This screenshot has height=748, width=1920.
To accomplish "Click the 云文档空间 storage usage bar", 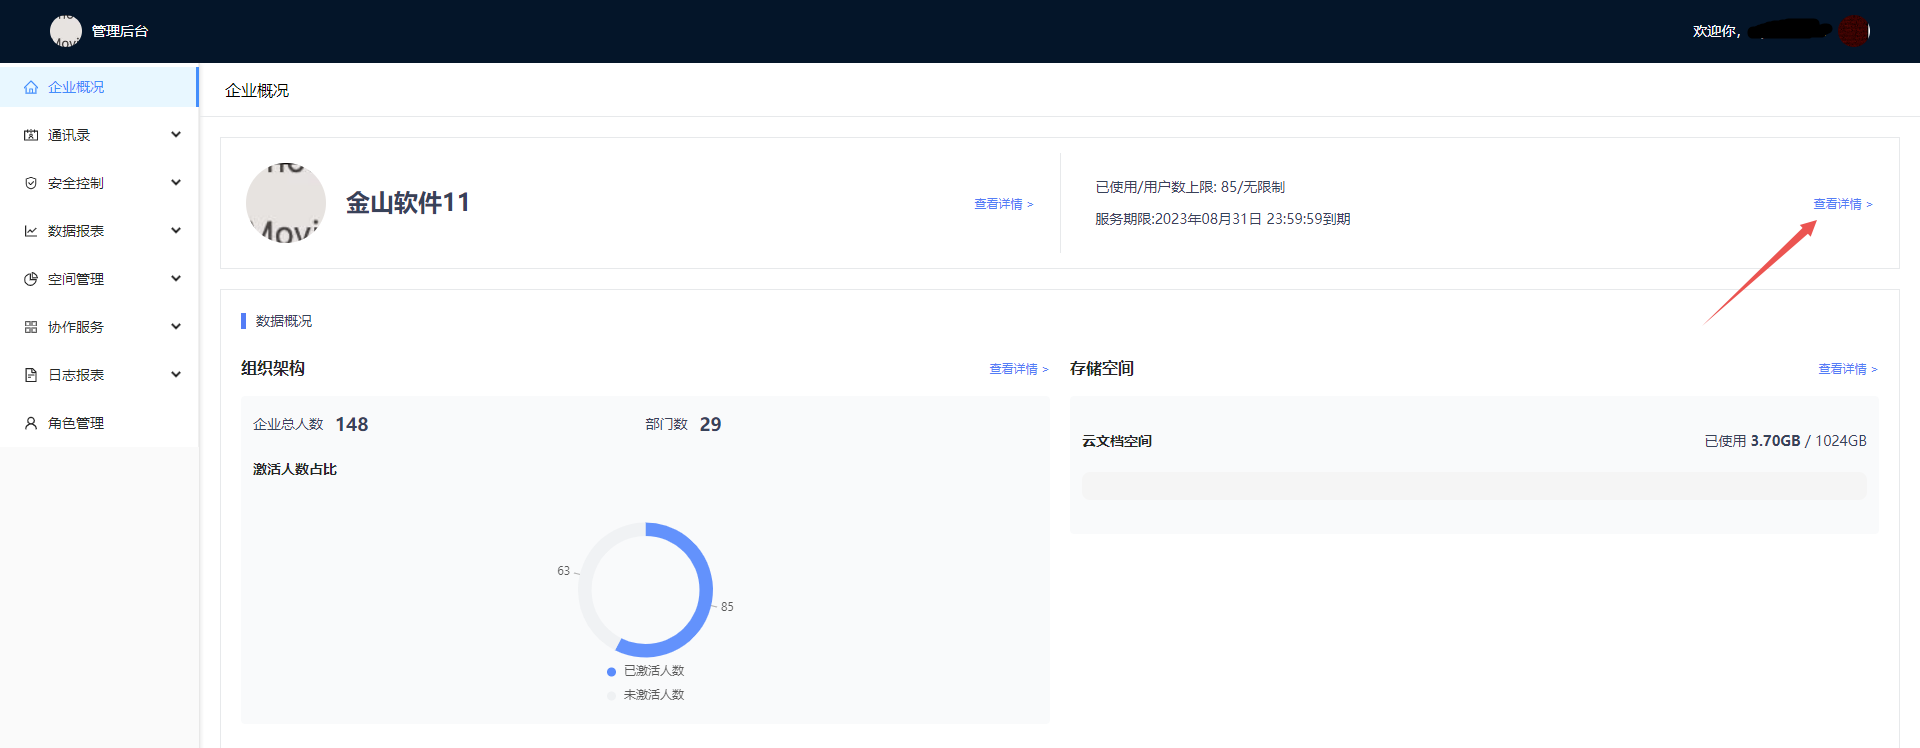I will coord(1473,486).
